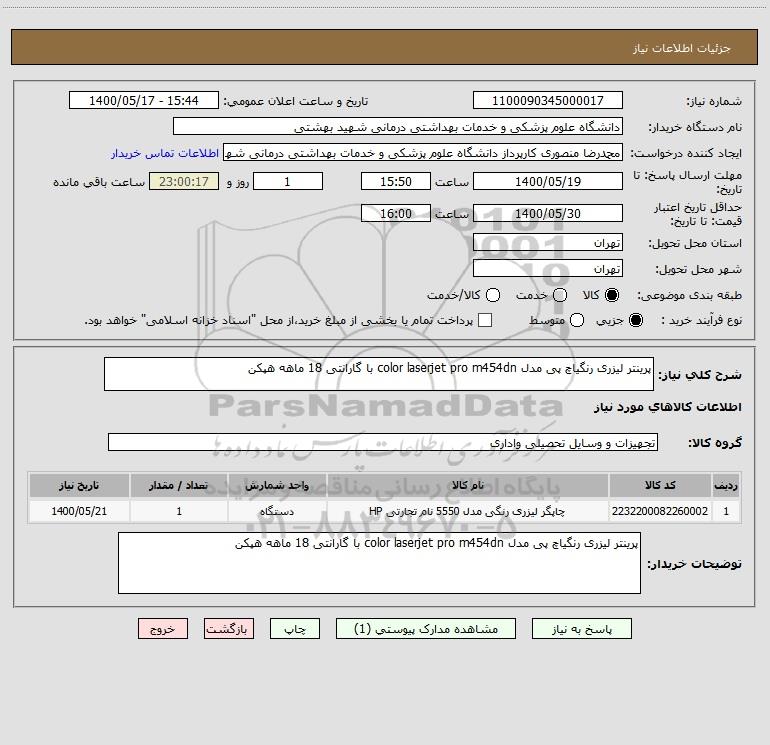This screenshot has width=770, height=745.
Task: Click the remaining time field 23:00:17
Action: 184,181
